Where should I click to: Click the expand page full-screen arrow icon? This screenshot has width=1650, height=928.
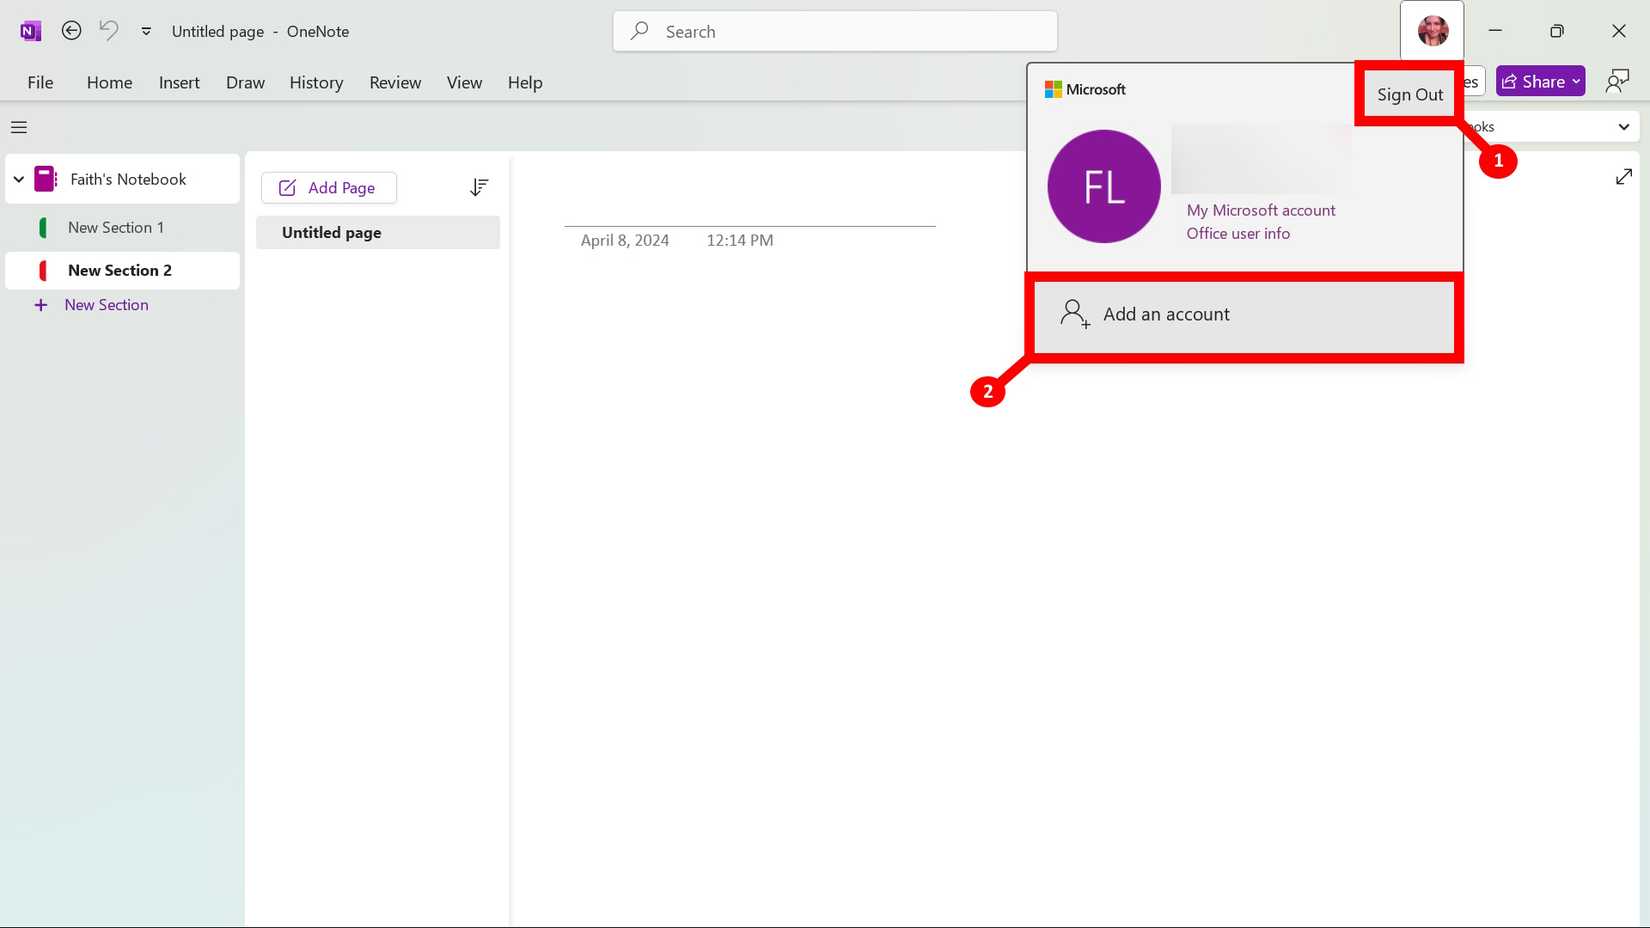1623,177
